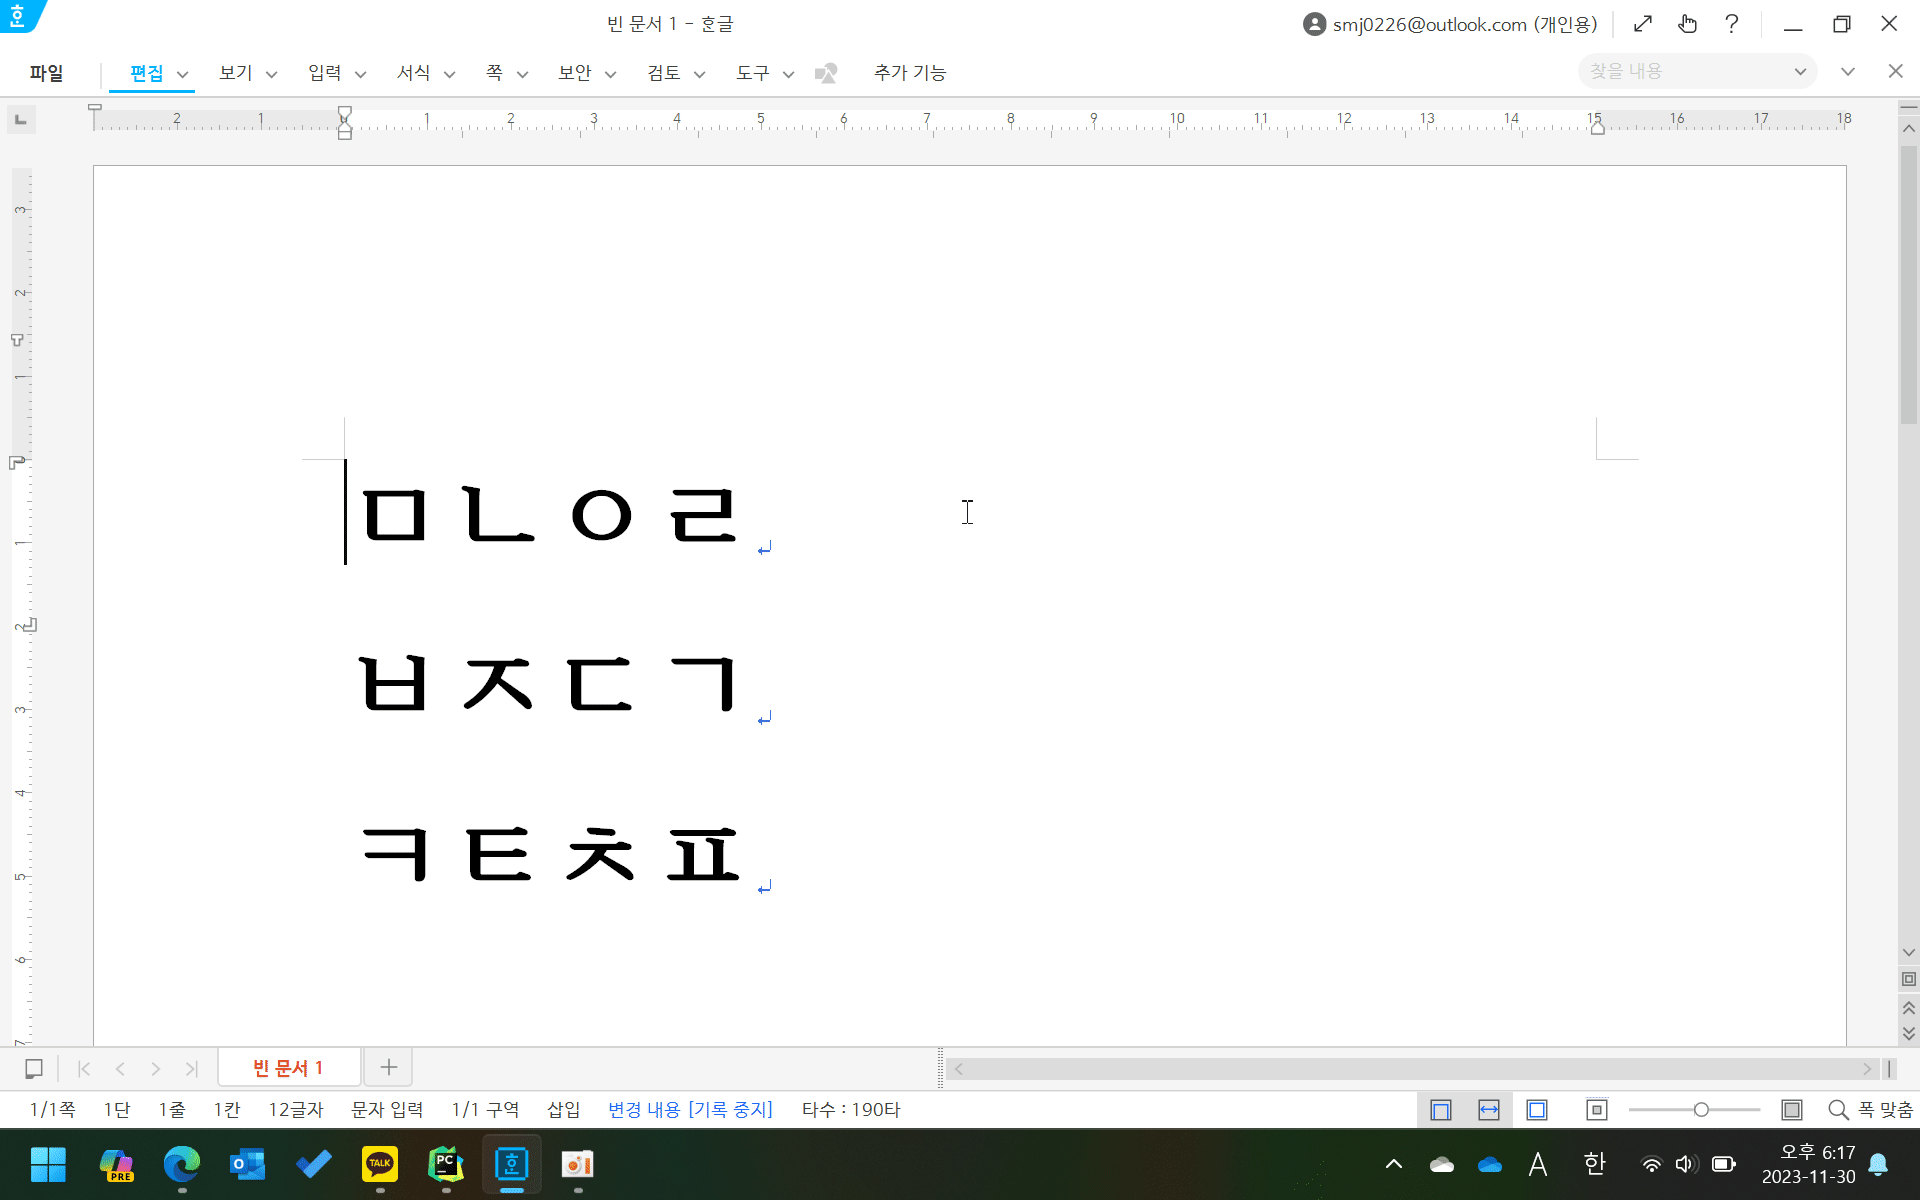Toggle fit-to-width view icon
The width and height of the screenshot is (1920, 1200).
point(1489,1110)
